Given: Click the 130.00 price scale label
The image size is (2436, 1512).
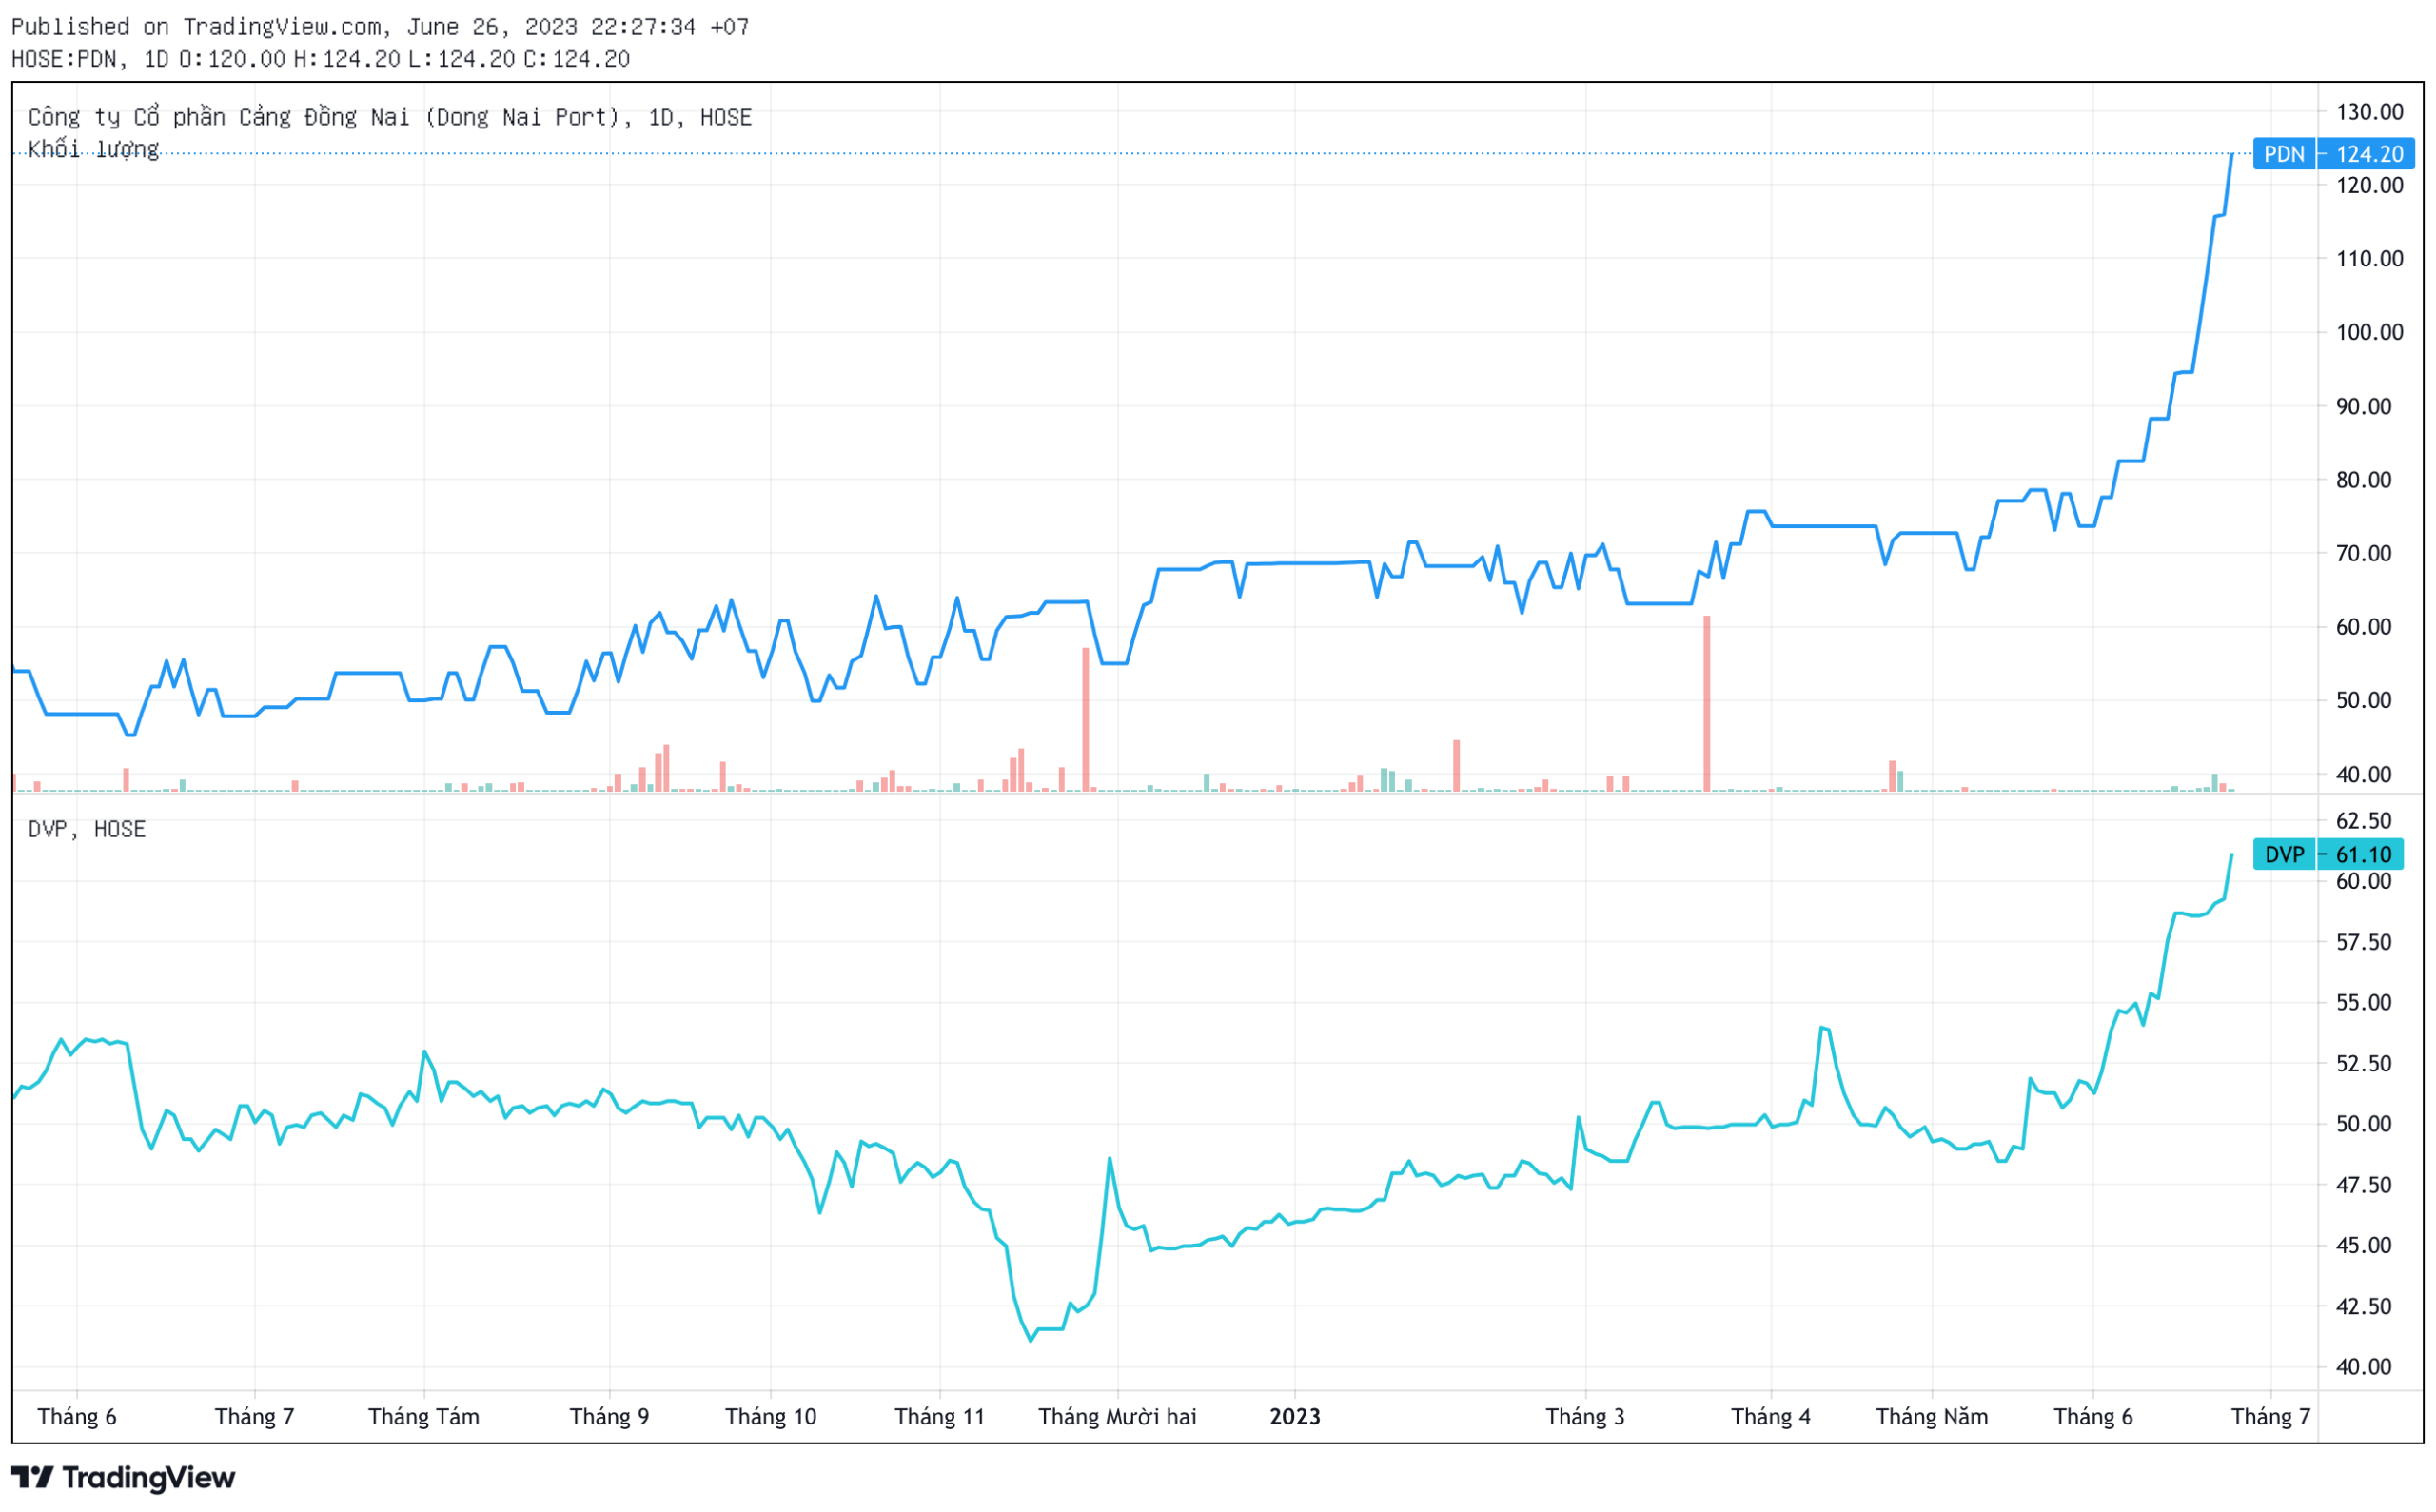Looking at the screenshot, I should 2370,112.
